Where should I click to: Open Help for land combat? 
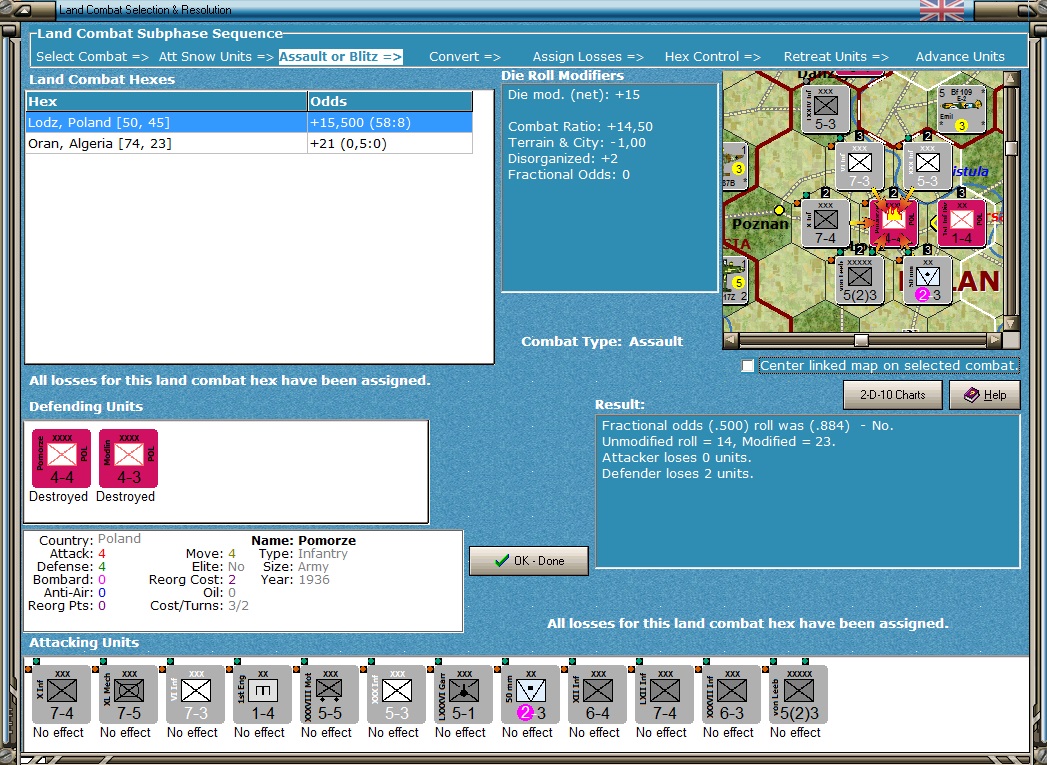pyautogui.click(x=985, y=395)
